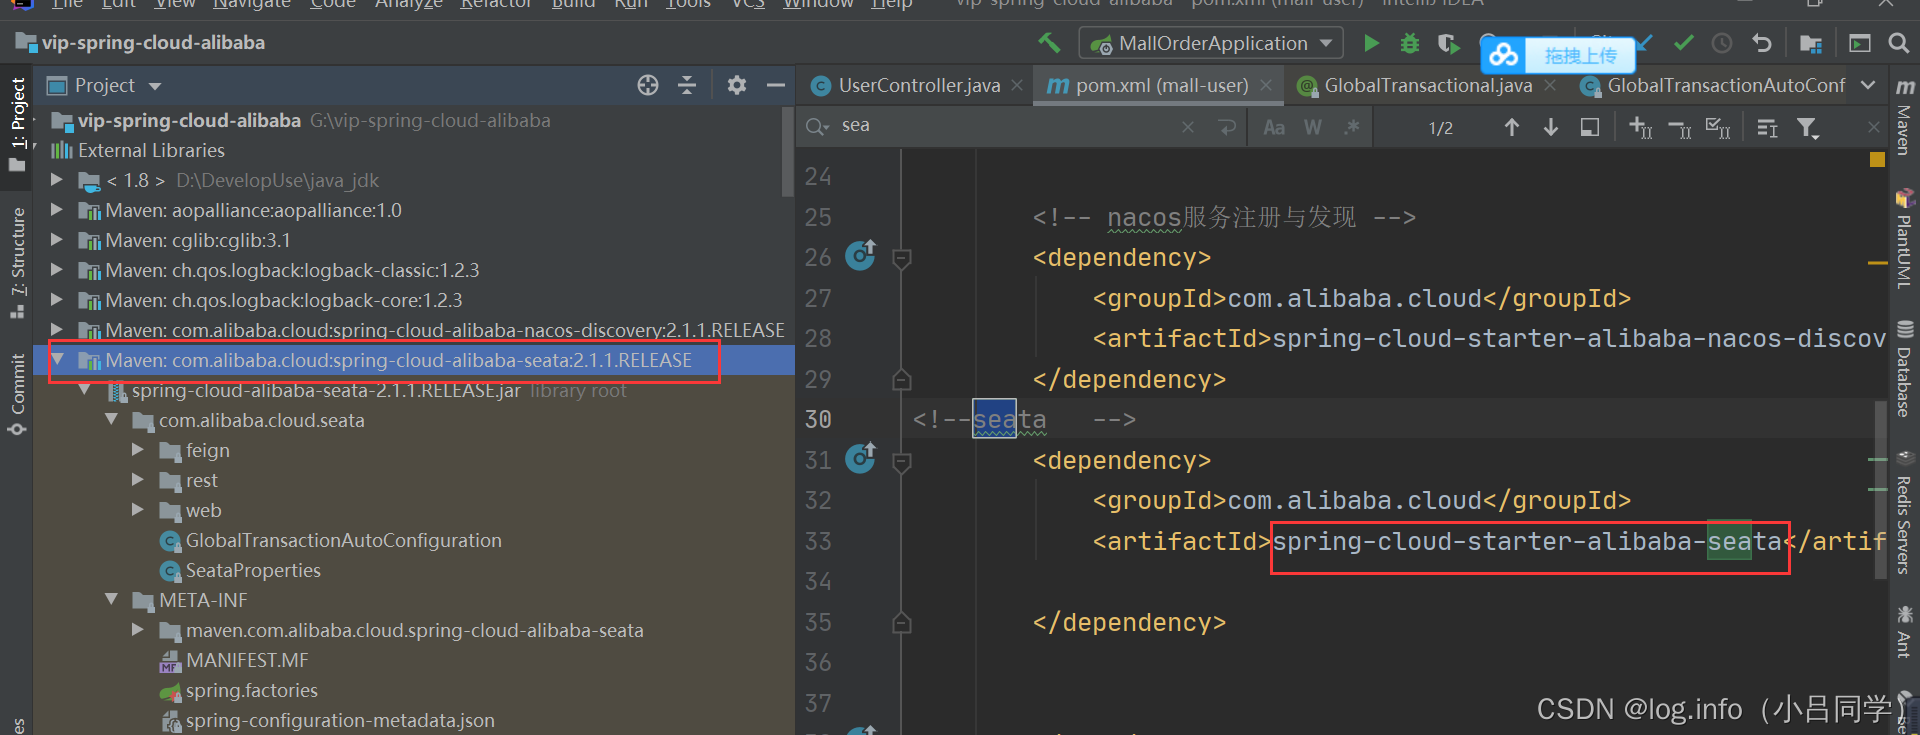This screenshot has width=1920, height=735.
Task: Fold dependency block at line 26
Action: pyautogui.click(x=901, y=259)
